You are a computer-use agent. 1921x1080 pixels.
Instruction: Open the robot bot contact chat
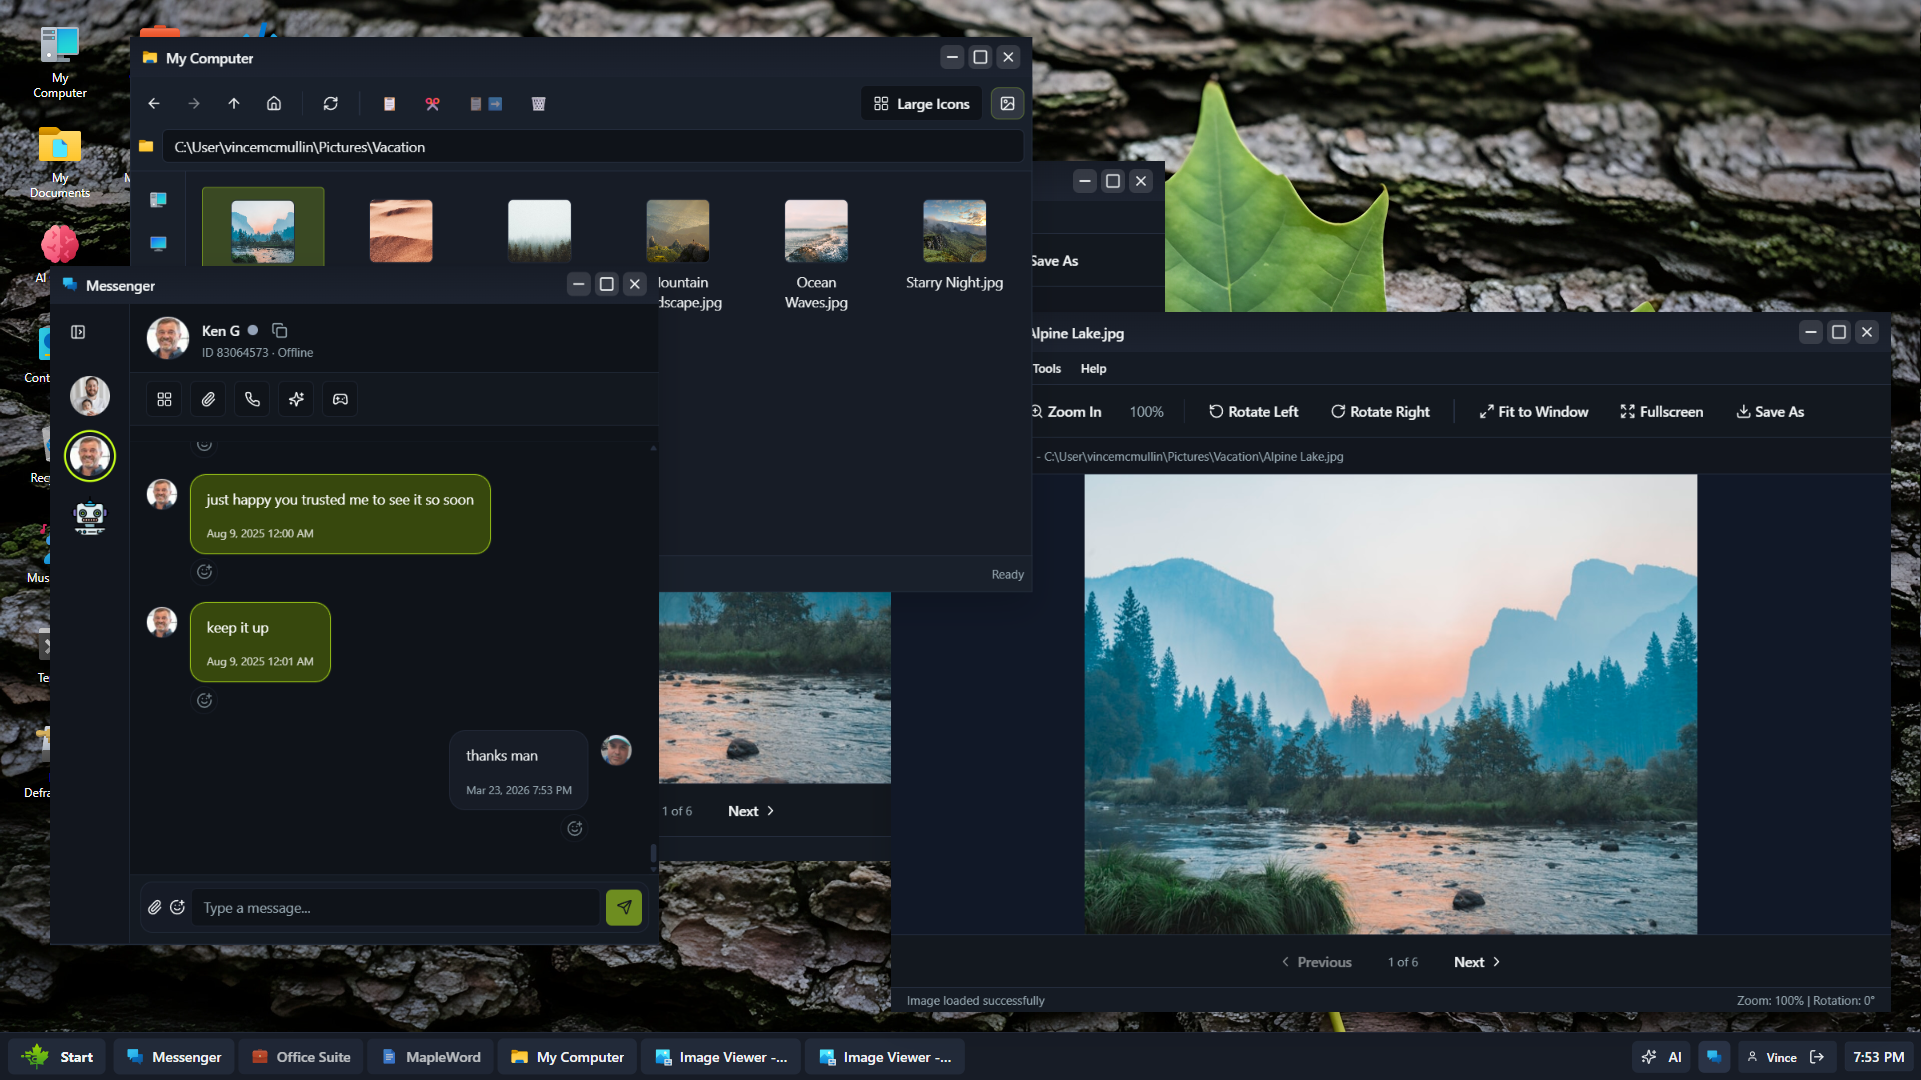click(90, 517)
